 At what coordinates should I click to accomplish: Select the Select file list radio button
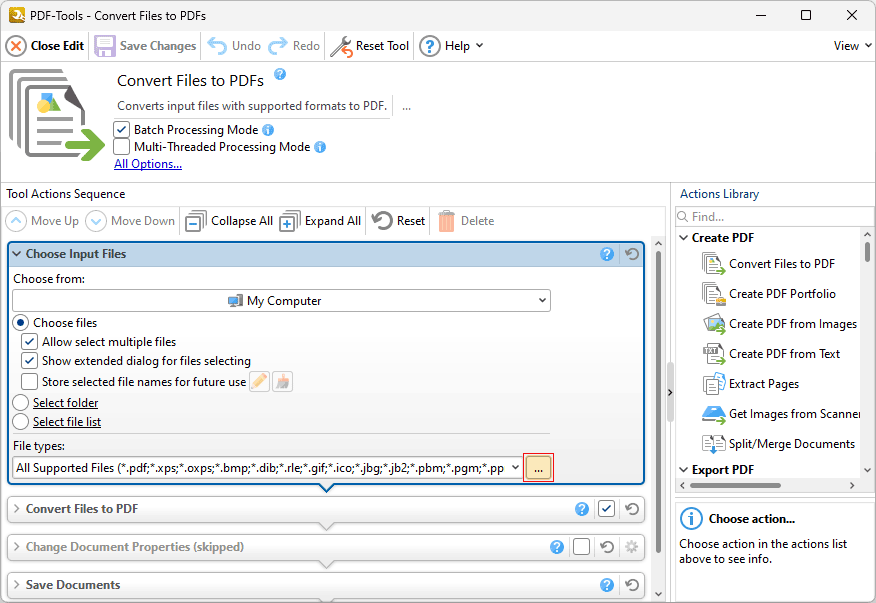(21, 422)
